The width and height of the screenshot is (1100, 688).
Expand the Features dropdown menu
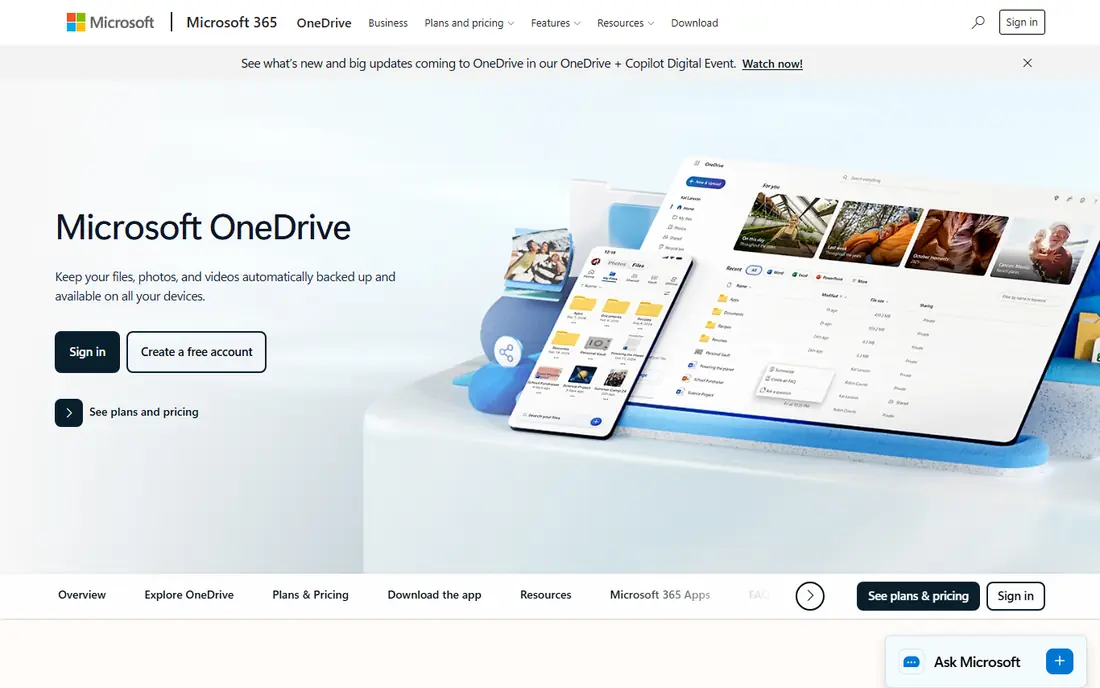[556, 23]
